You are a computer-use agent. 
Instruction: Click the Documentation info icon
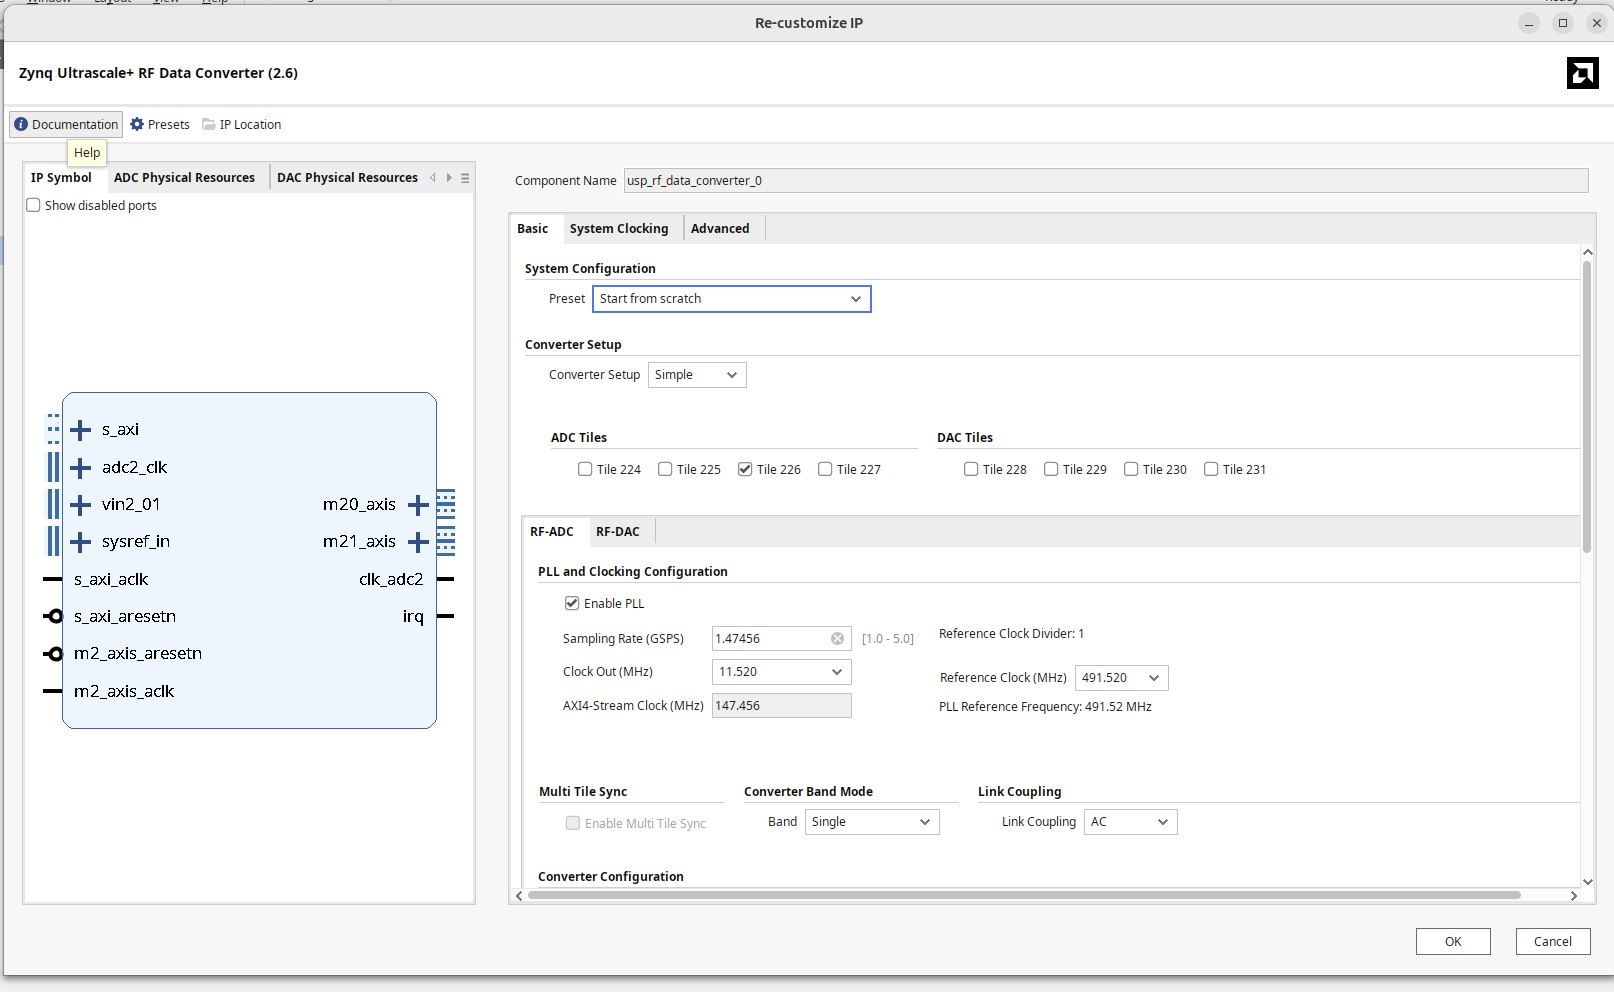pyautogui.click(x=21, y=125)
